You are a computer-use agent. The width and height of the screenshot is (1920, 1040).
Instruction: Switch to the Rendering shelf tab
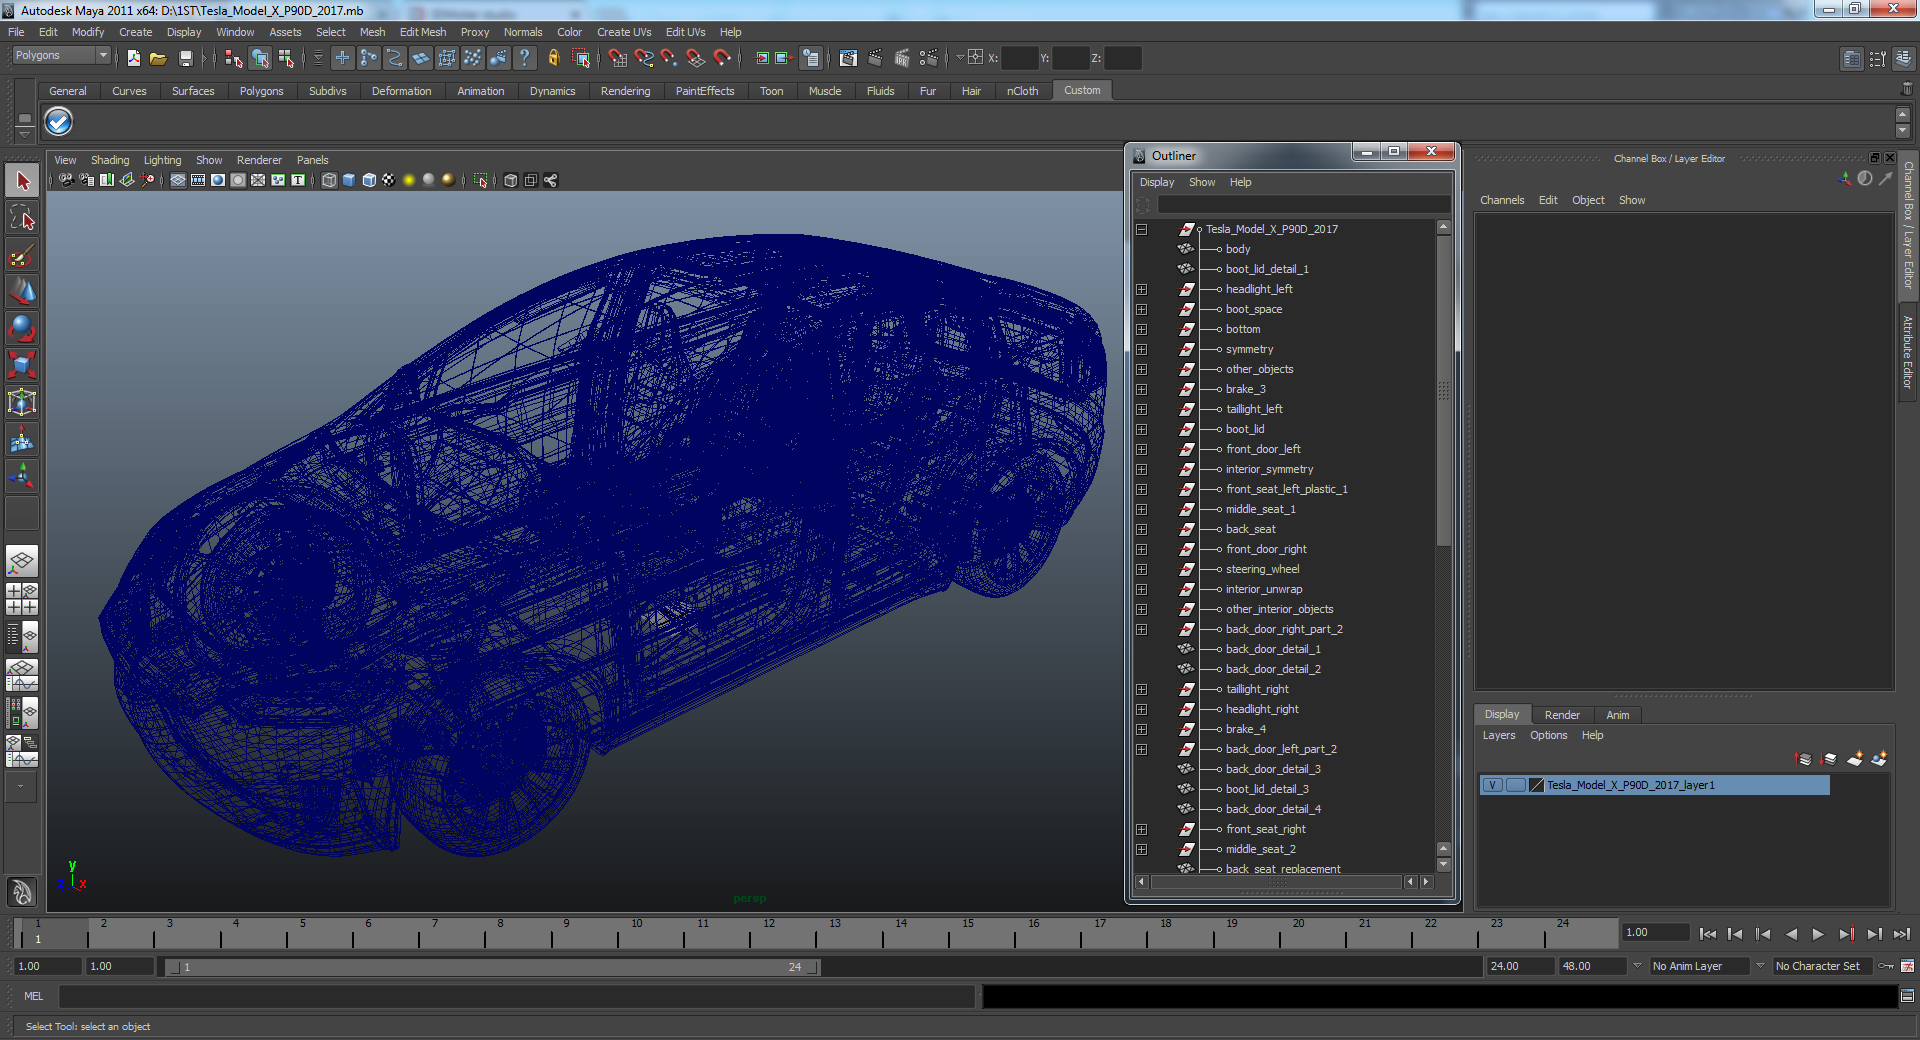(x=625, y=91)
